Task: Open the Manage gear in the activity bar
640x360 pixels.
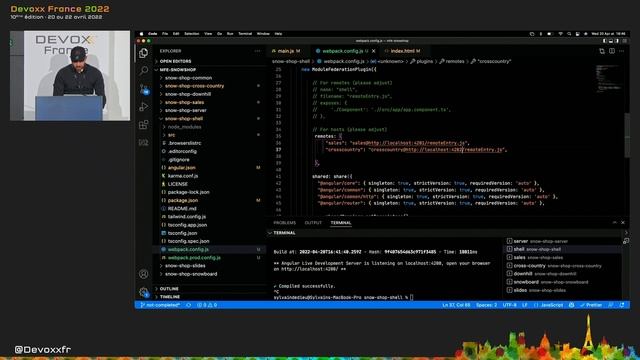Action: 144,292
